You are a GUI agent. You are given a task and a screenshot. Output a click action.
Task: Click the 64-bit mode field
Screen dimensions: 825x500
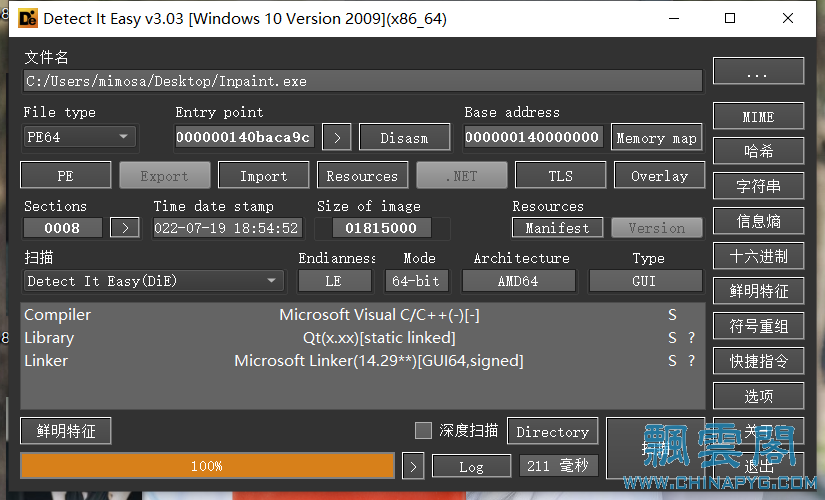tap(417, 281)
